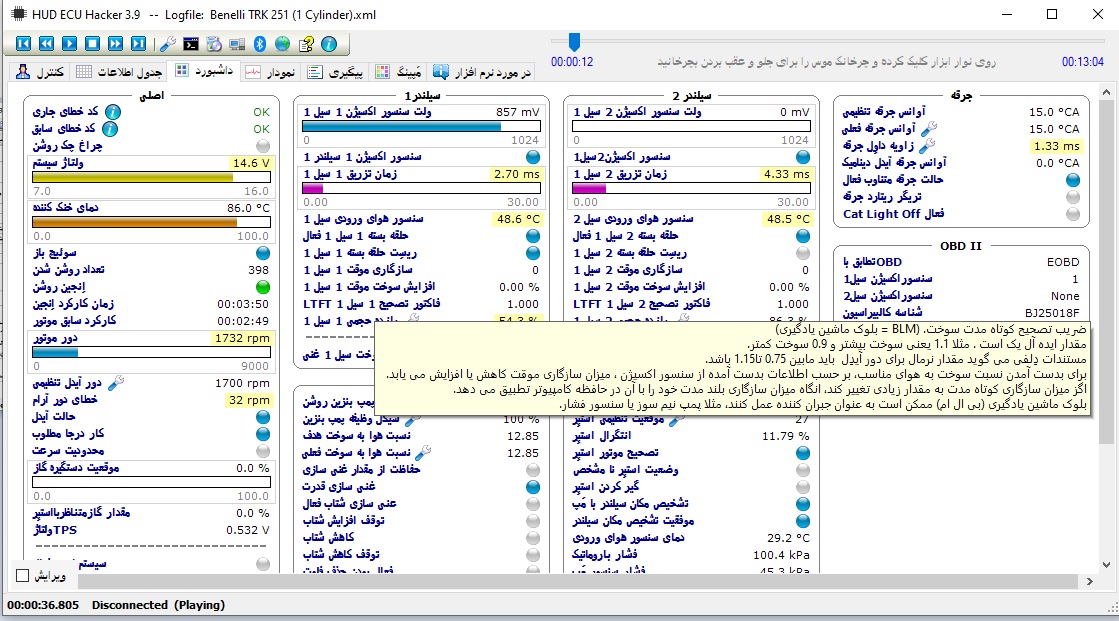Viewport: 1119px width, 621px height.
Task: Click the 1.33 ms dwell value
Action: (1056, 146)
